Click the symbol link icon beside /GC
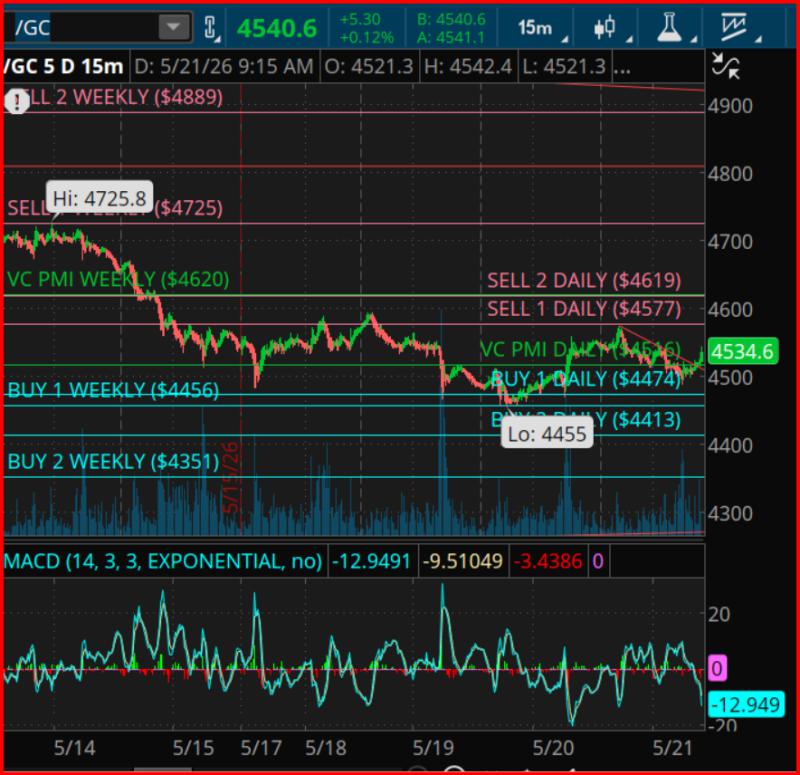Image resolution: width=800 pixels, height=775 pixels. [x=210, y=28]
